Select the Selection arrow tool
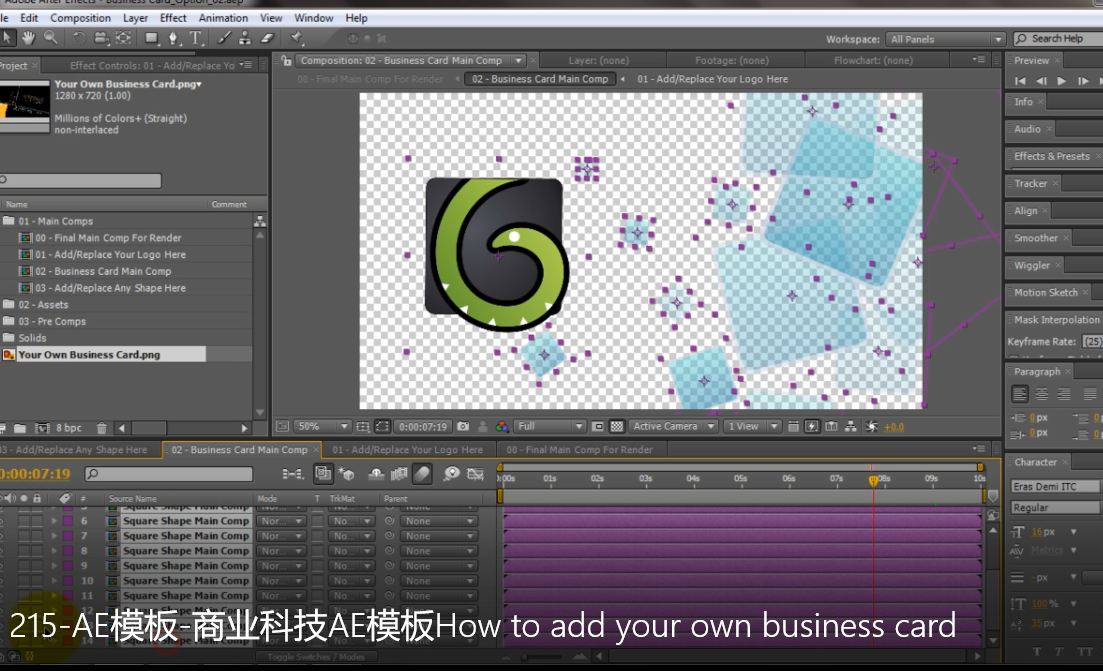 point(8,37)
